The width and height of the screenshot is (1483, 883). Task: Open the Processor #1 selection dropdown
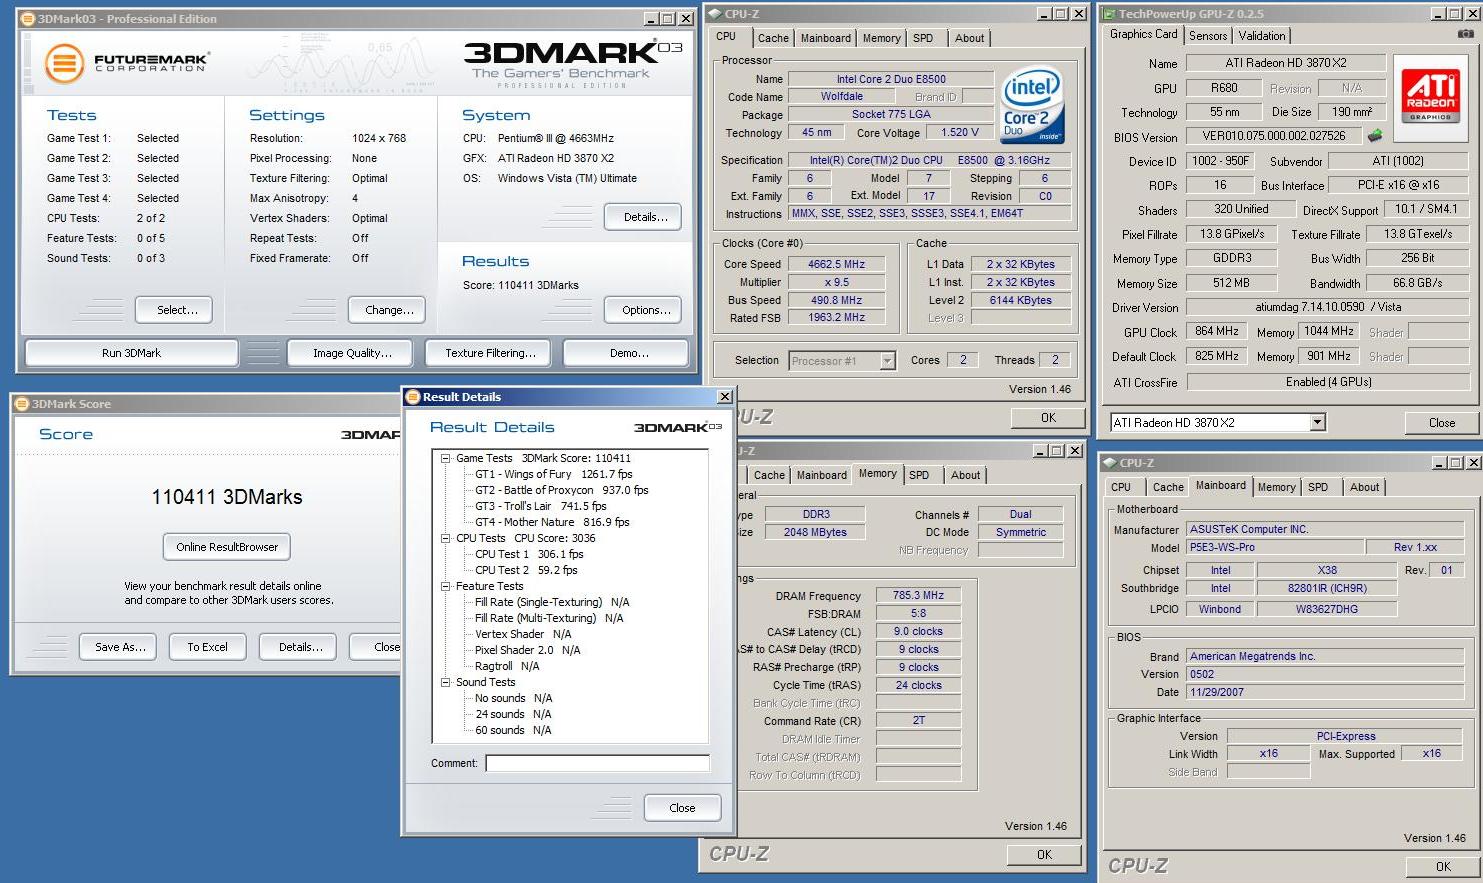[x=887, y=361]
